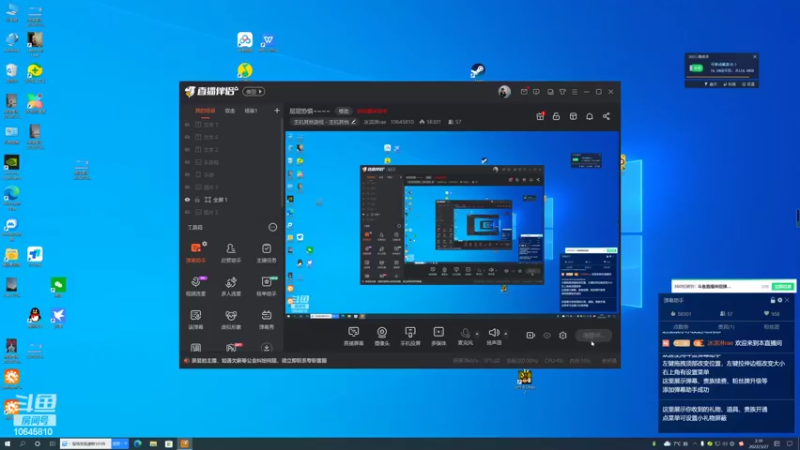Open the 读弹幕 tool icon
Screen dimensions: 800x450
pos(195,319)
